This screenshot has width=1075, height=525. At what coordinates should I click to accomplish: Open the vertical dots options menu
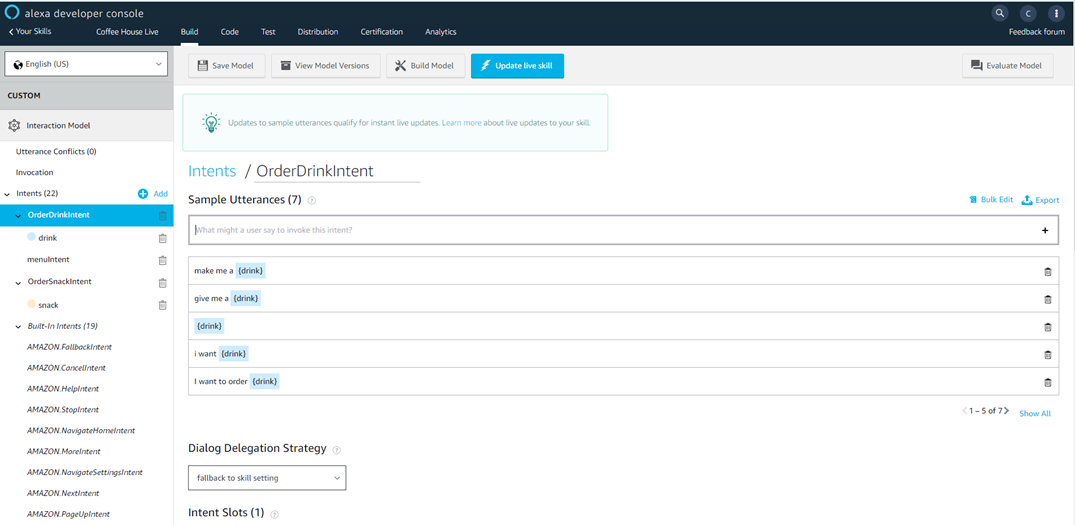(1055, 13)
